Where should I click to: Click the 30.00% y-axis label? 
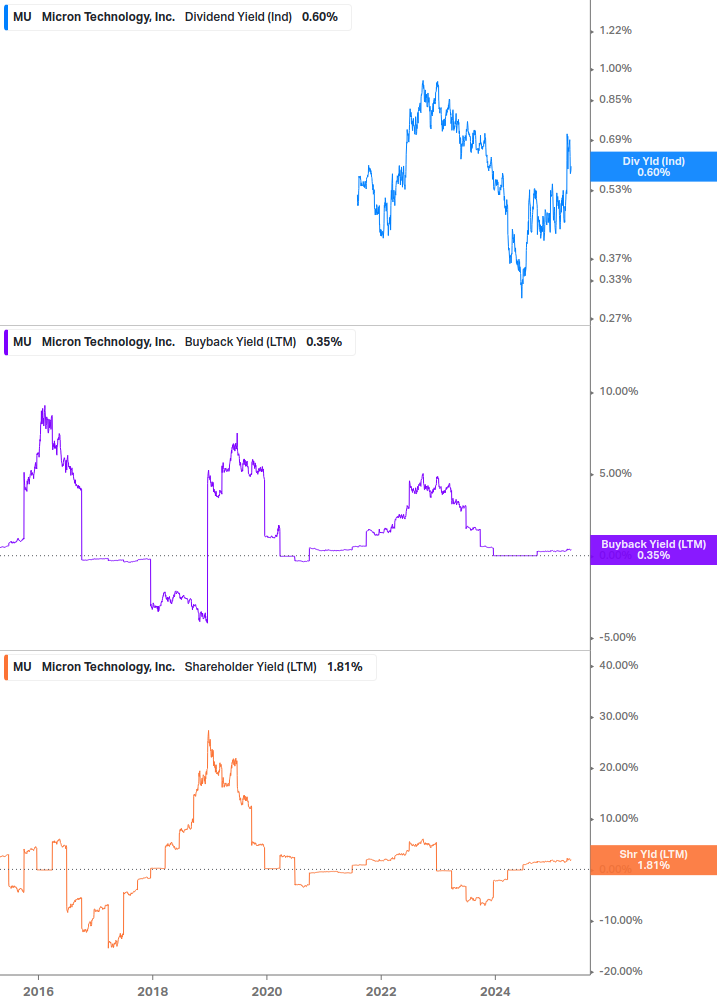(x=618, y=717)
